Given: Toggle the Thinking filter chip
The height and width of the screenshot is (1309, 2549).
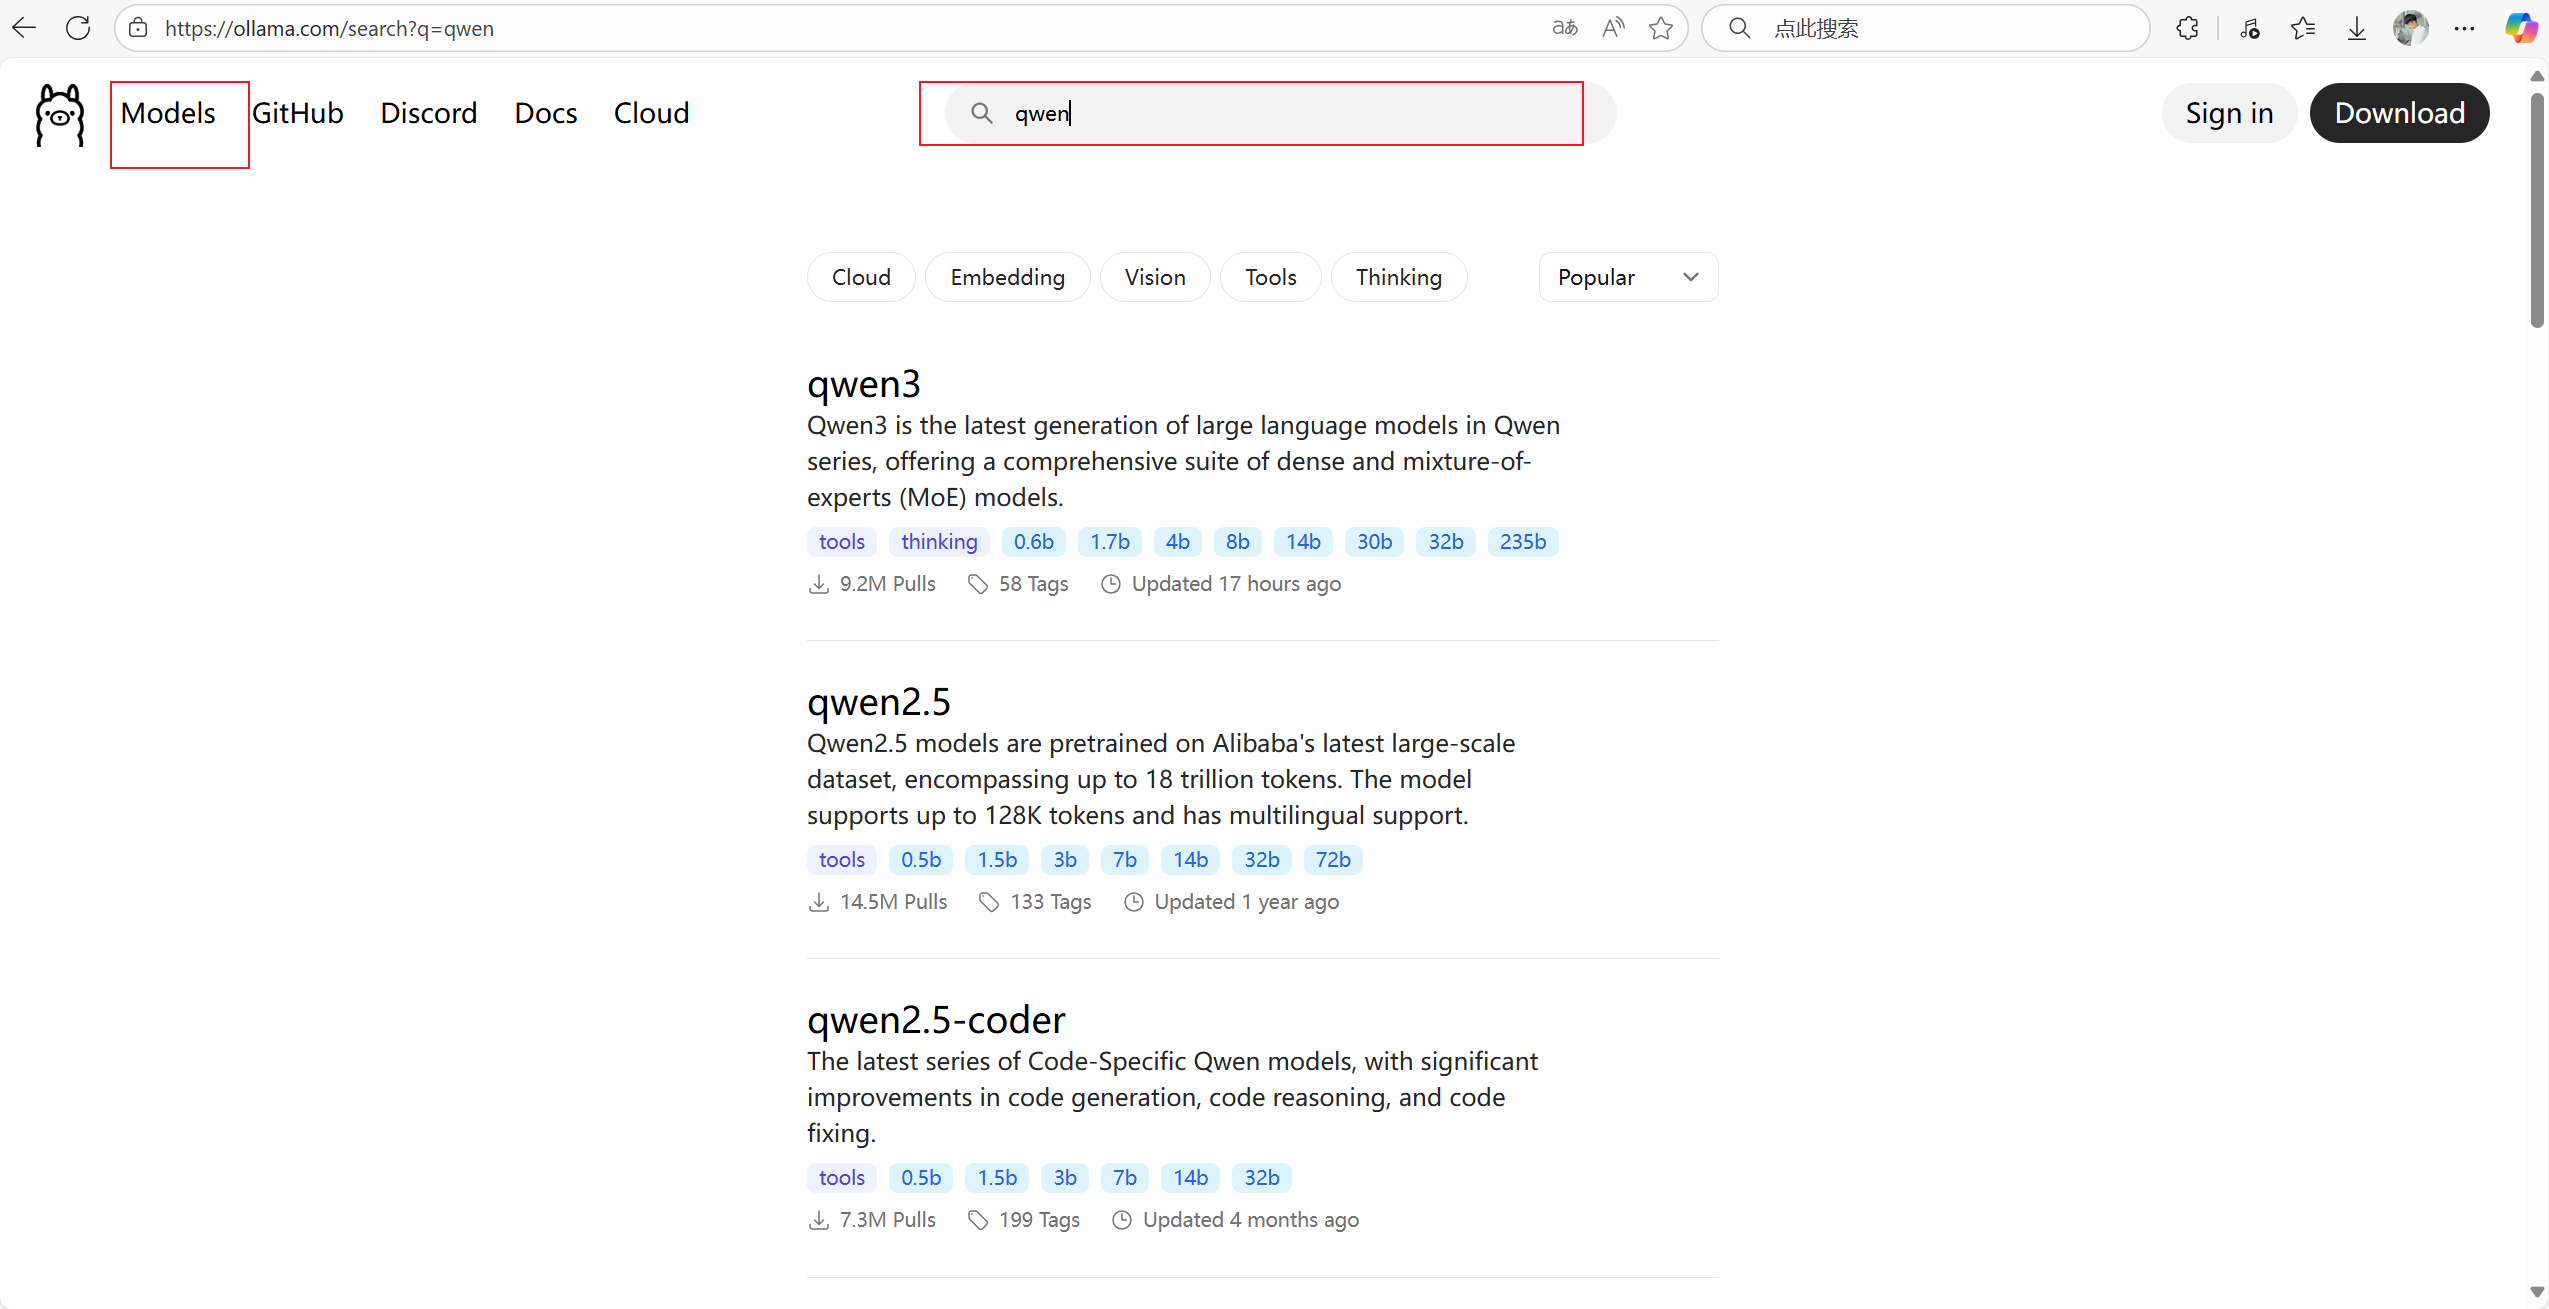Looking at the screenshot, I should [1398, 277].
